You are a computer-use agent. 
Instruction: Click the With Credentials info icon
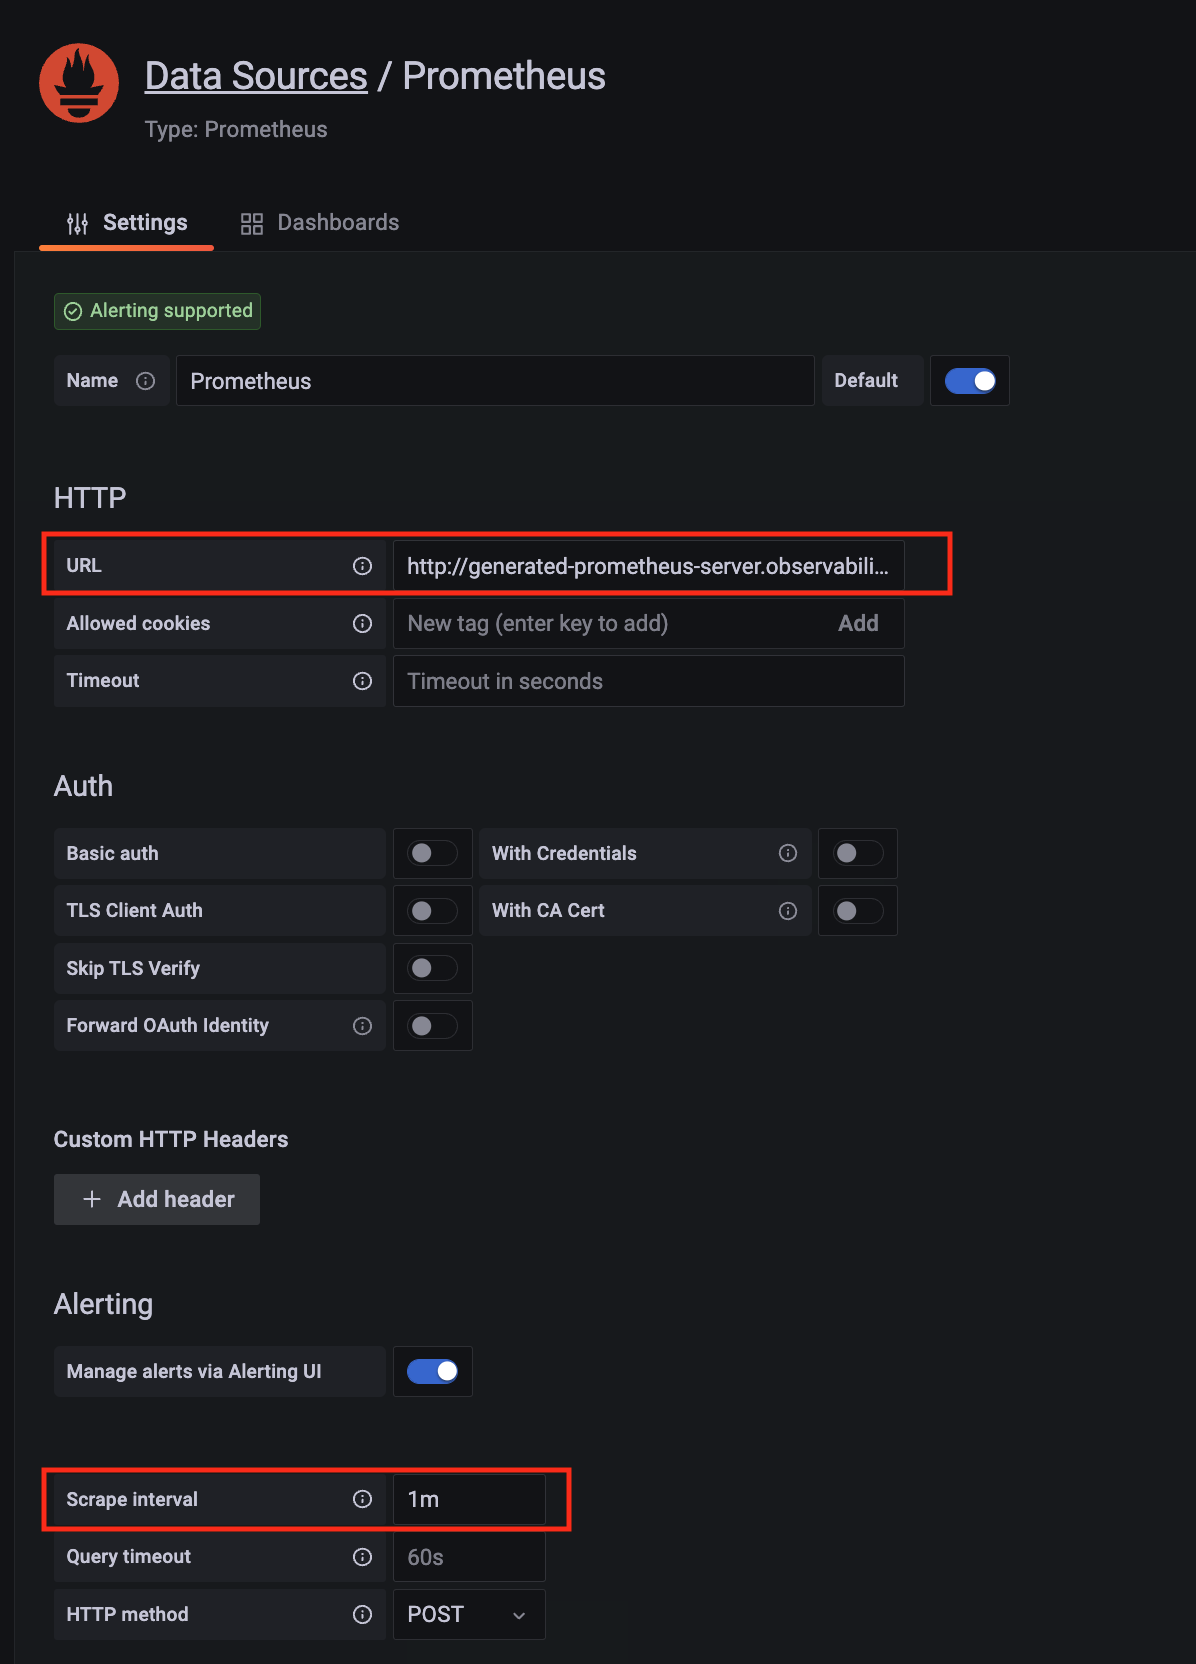(x=788, y=853)
